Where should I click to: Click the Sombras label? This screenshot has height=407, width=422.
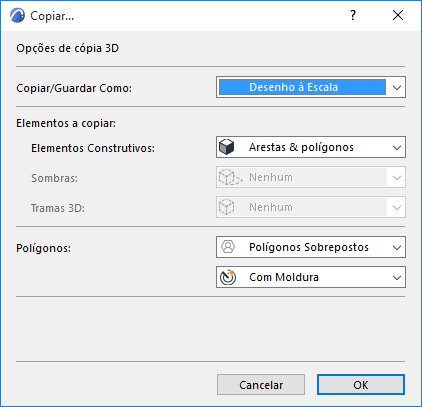click(54, 178)
